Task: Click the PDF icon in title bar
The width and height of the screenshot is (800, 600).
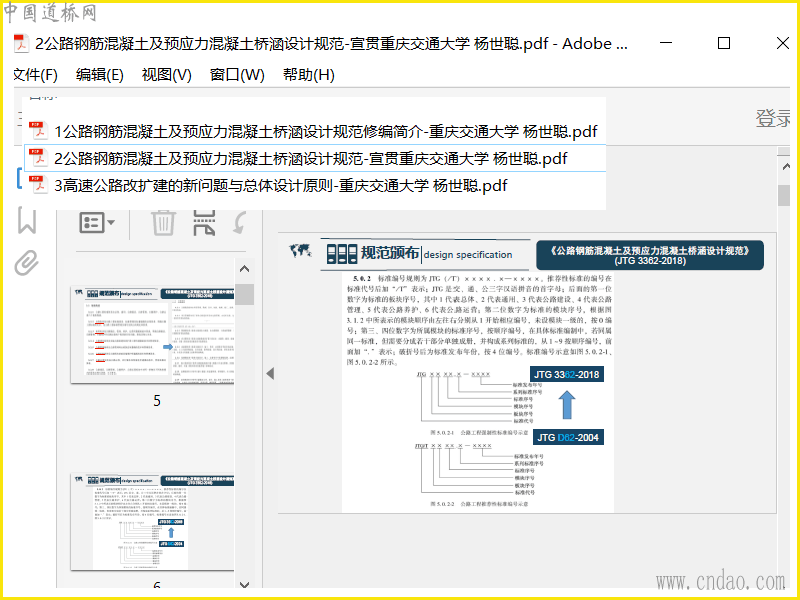Action: (21, 44)
